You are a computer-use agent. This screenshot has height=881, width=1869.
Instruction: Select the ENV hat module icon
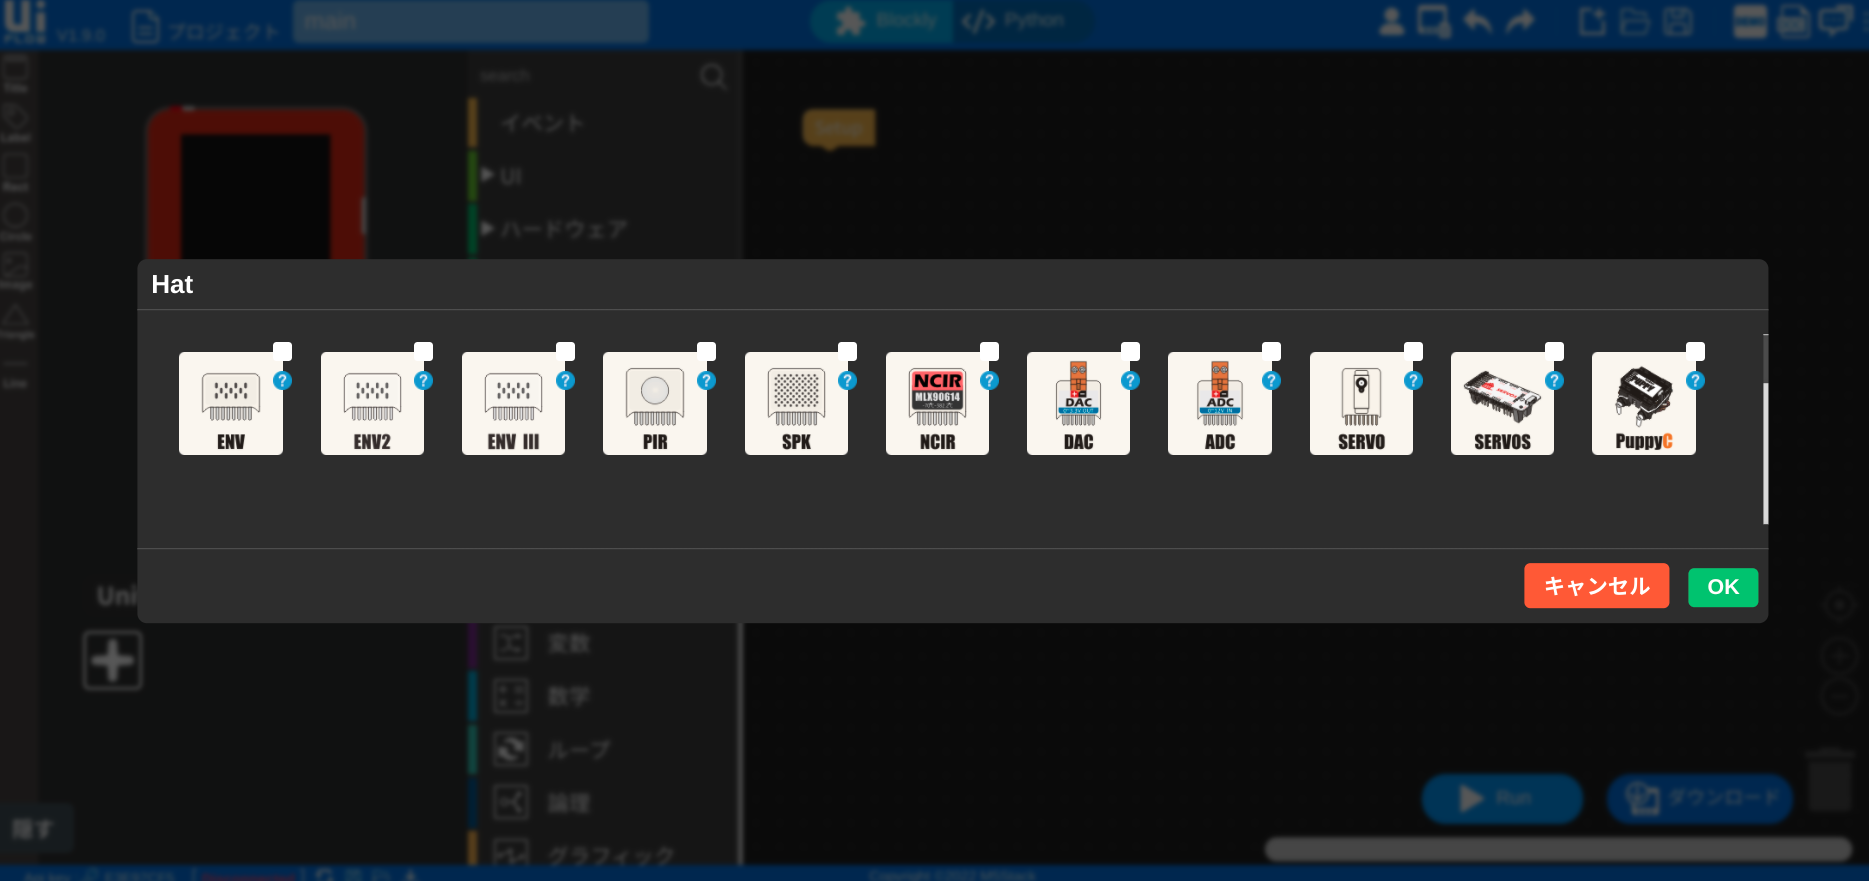(x=230, y=404)
